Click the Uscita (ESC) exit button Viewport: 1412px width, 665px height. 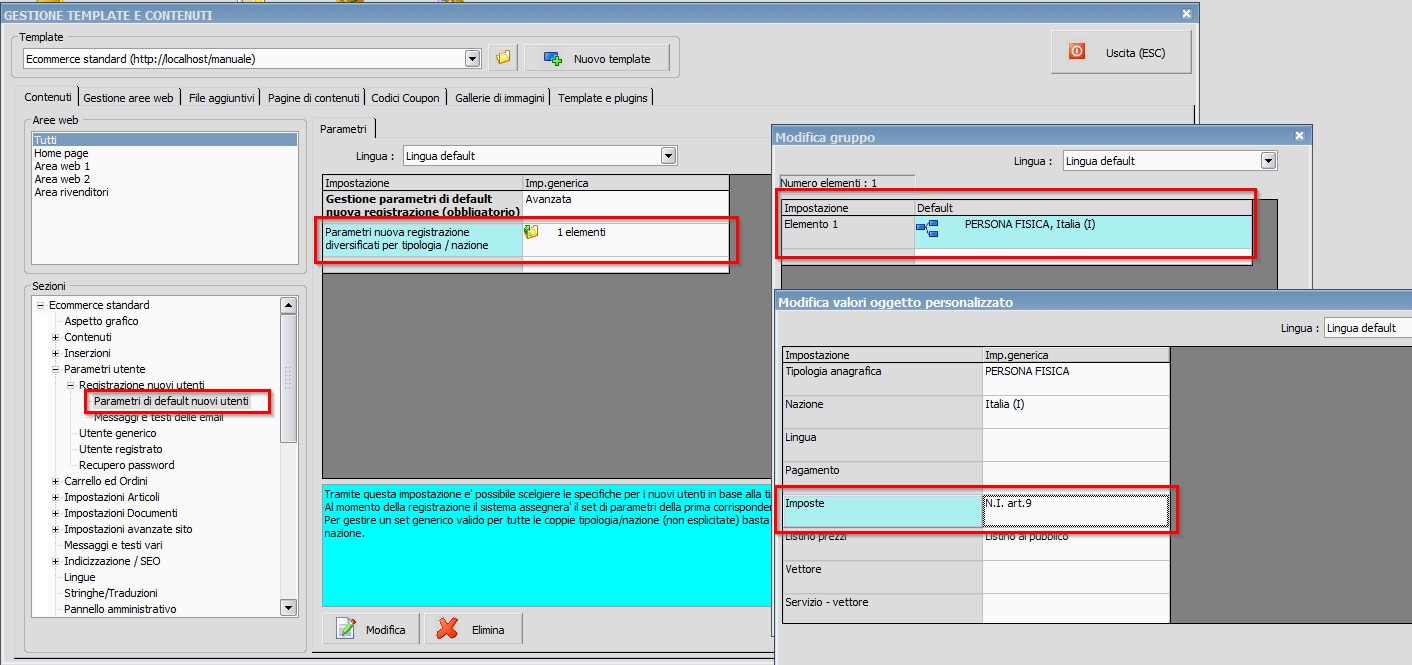[1121, 52]
